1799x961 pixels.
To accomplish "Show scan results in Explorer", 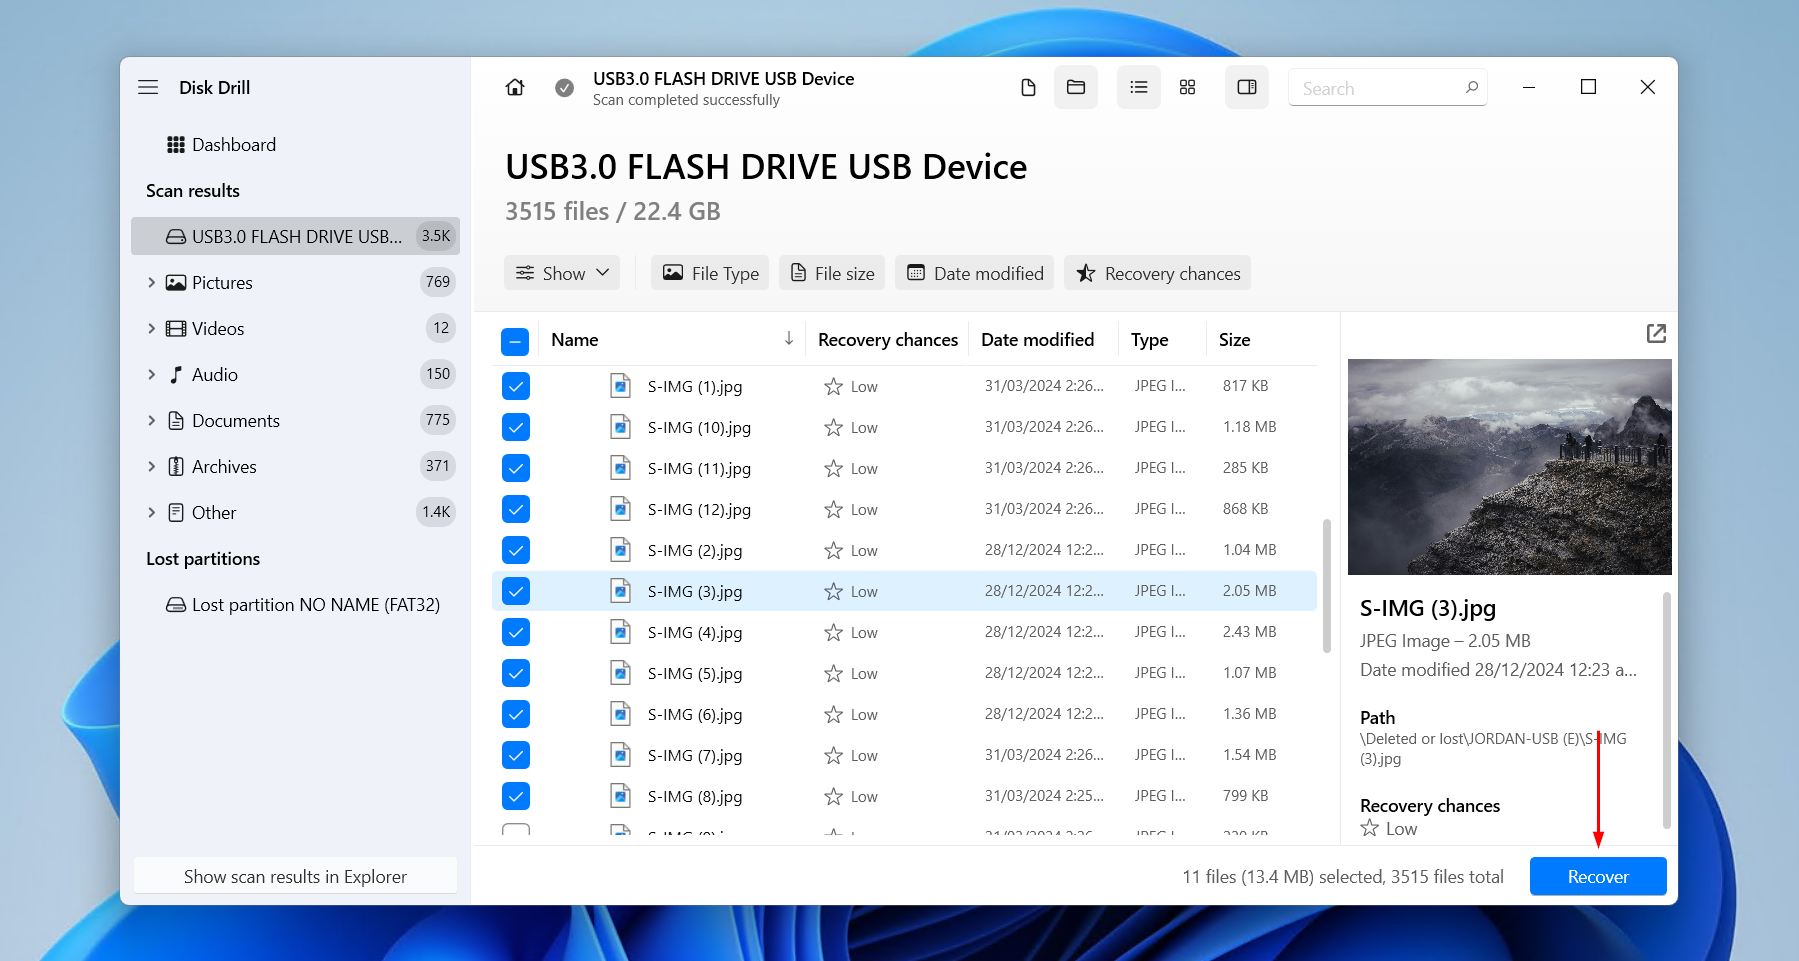I will pyautogui.click(x=294, y=876).
